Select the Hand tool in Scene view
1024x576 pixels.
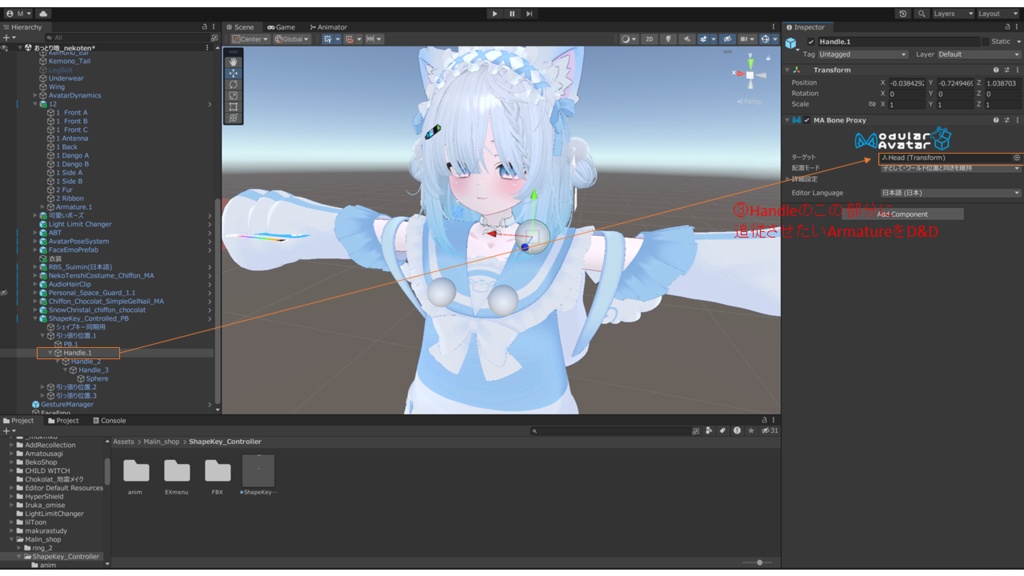coord(233,62)
